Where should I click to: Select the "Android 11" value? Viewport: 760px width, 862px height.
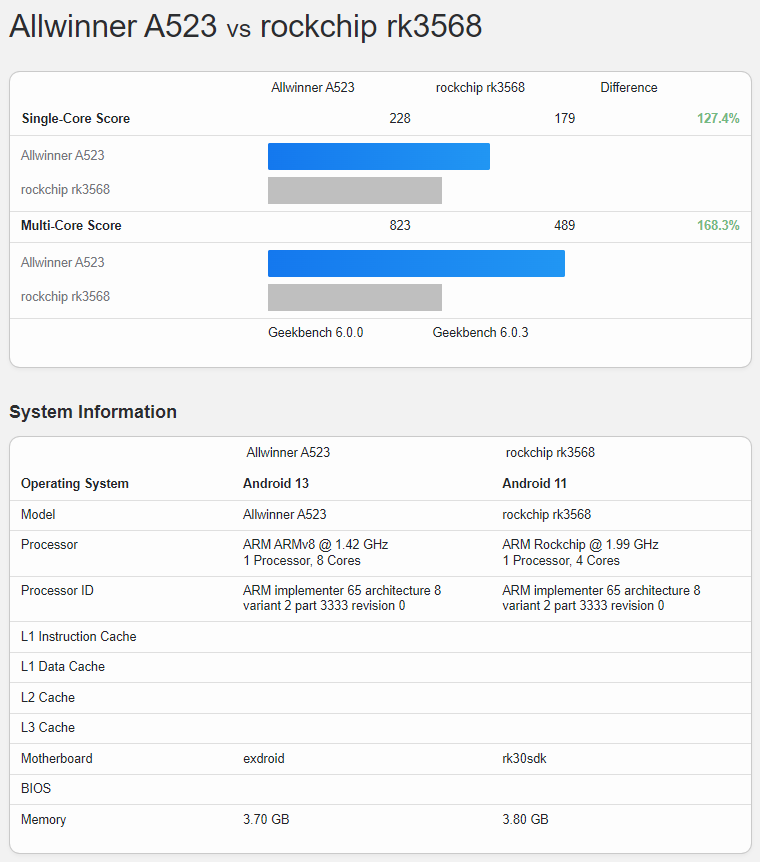[x=535, y=483]
